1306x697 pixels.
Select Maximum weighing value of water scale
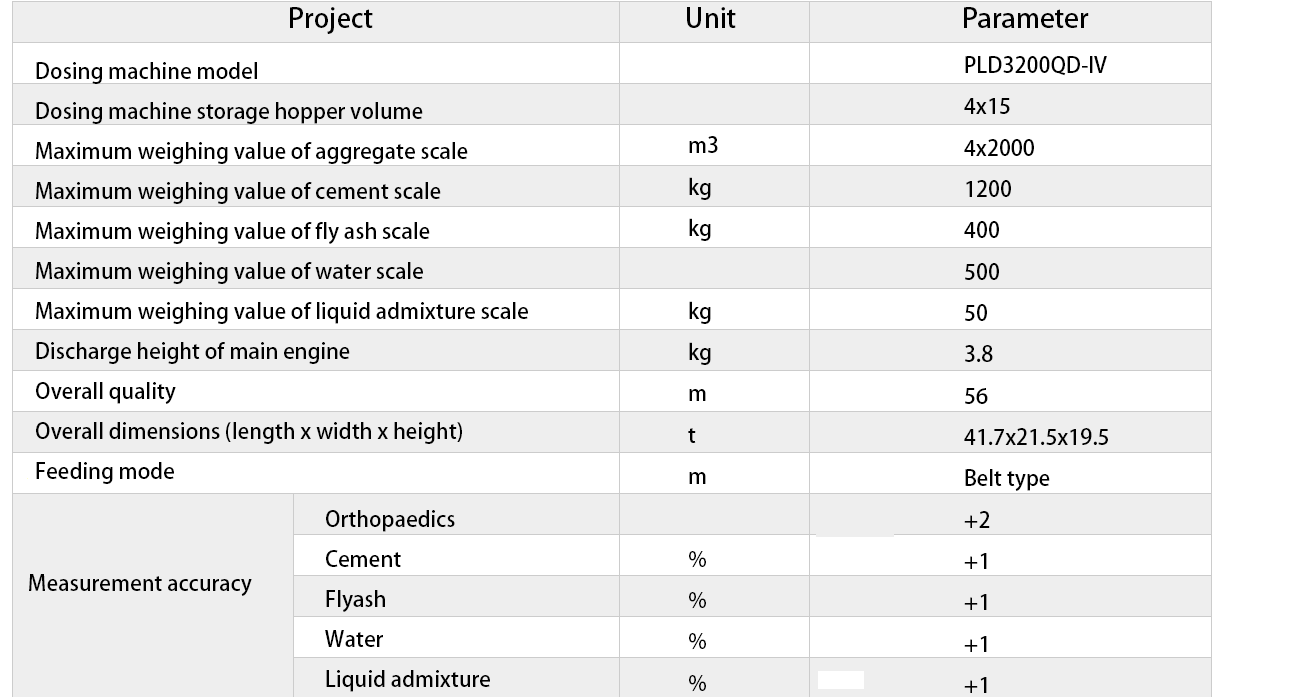[x=229, y=271]
